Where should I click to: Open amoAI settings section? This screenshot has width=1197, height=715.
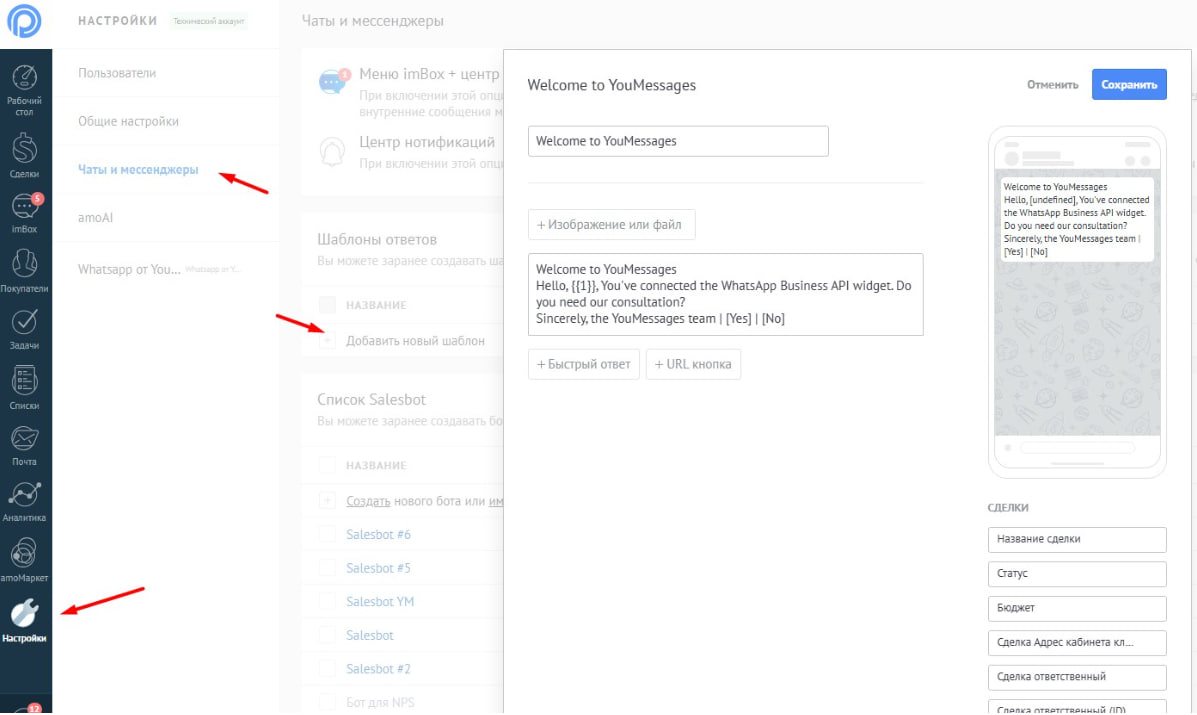pos(96,217)
